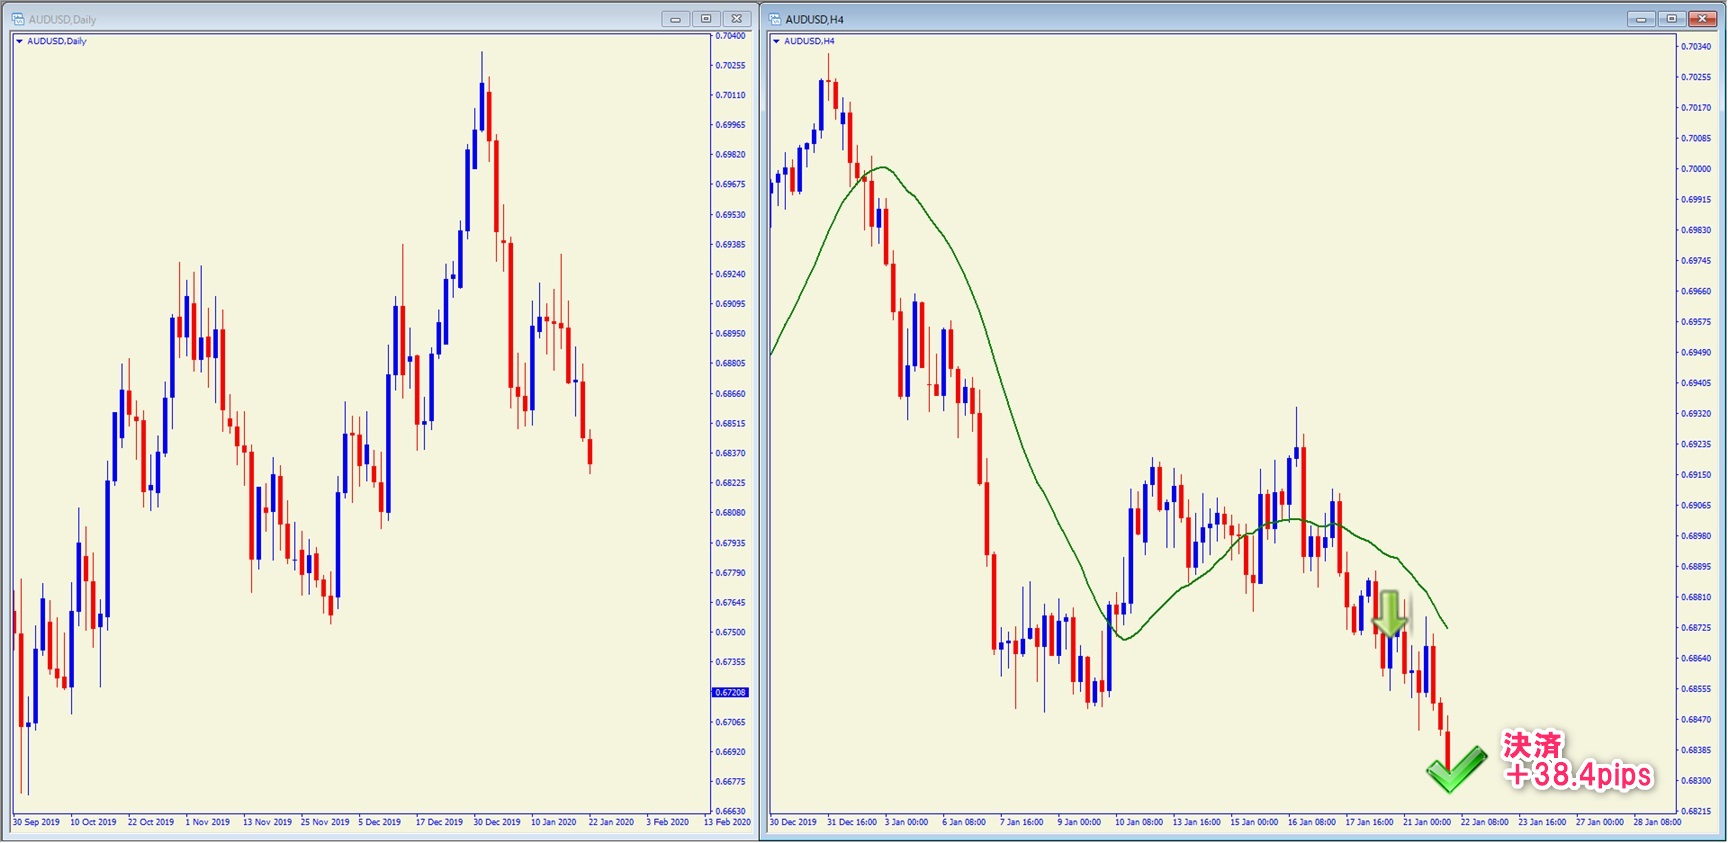This screenshot has width=1728, height=843.
Task: Click price label 0.66775 on Daily axis
Action: [730, 782]
